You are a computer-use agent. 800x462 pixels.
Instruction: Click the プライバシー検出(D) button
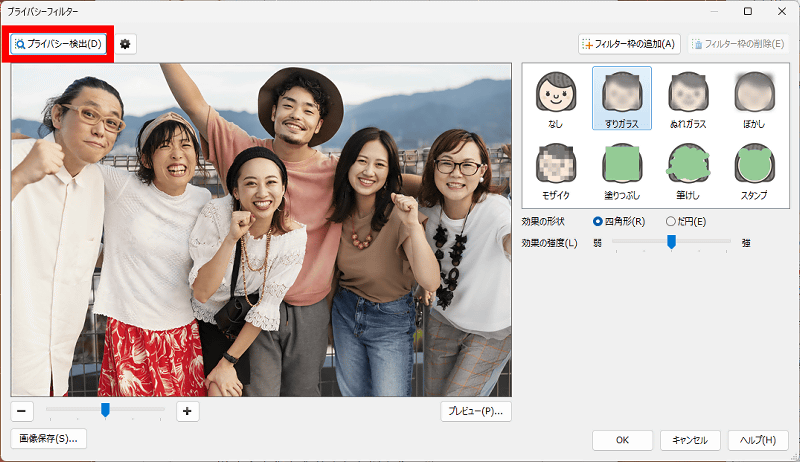[58, 44]
